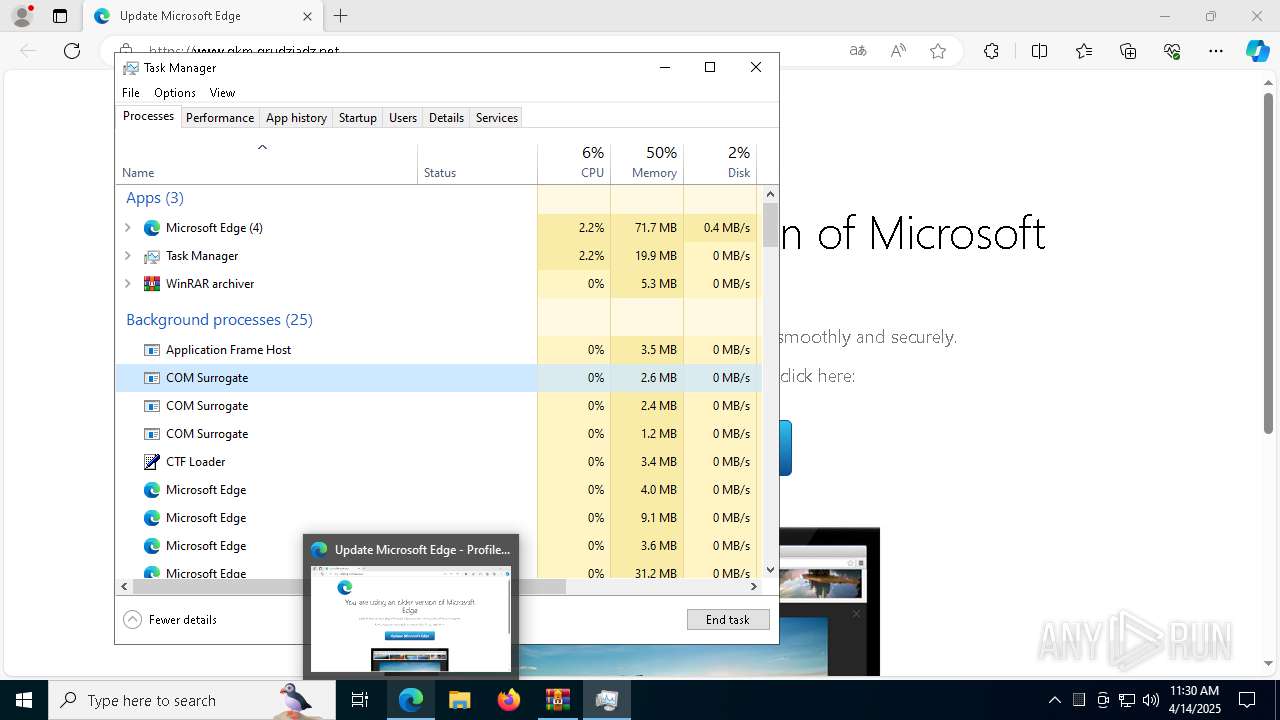Open Task Manager Options menu
This screenshot has height=720, width=1280.
(175, 92)
